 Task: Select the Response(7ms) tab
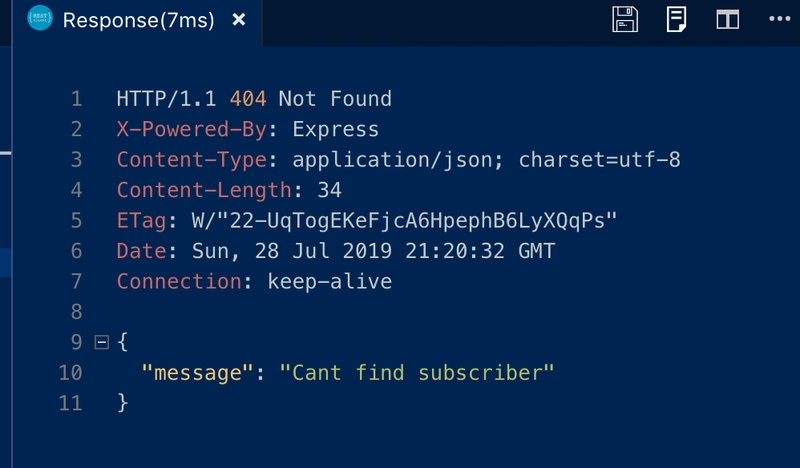coord(137,22)
